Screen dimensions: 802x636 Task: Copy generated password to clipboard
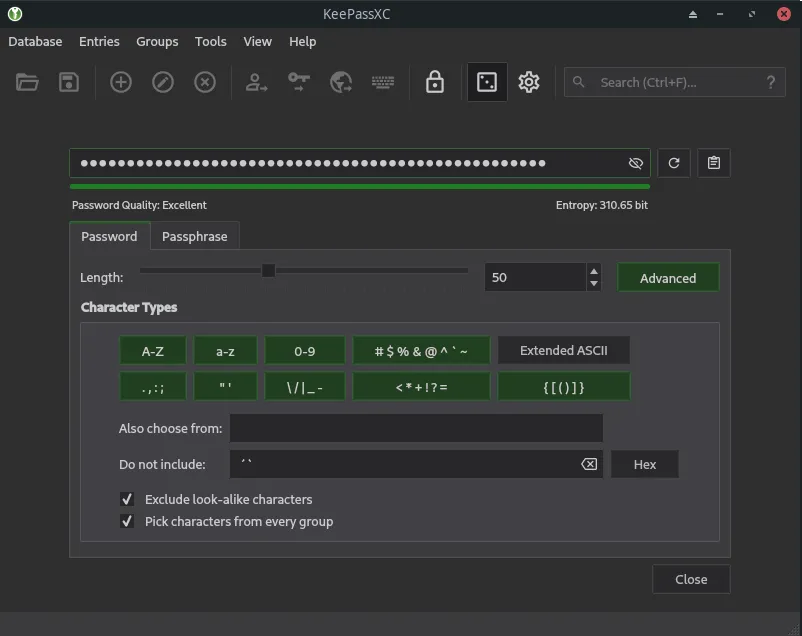pyautogui.click(x=714, y=163)
